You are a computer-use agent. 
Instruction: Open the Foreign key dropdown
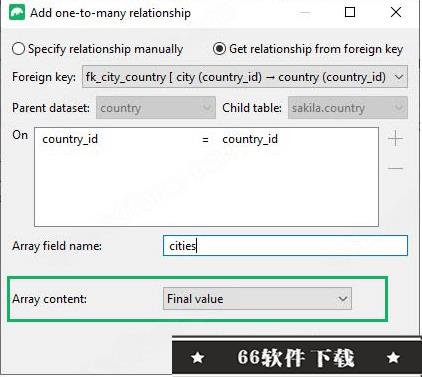[x=245, y=77]
